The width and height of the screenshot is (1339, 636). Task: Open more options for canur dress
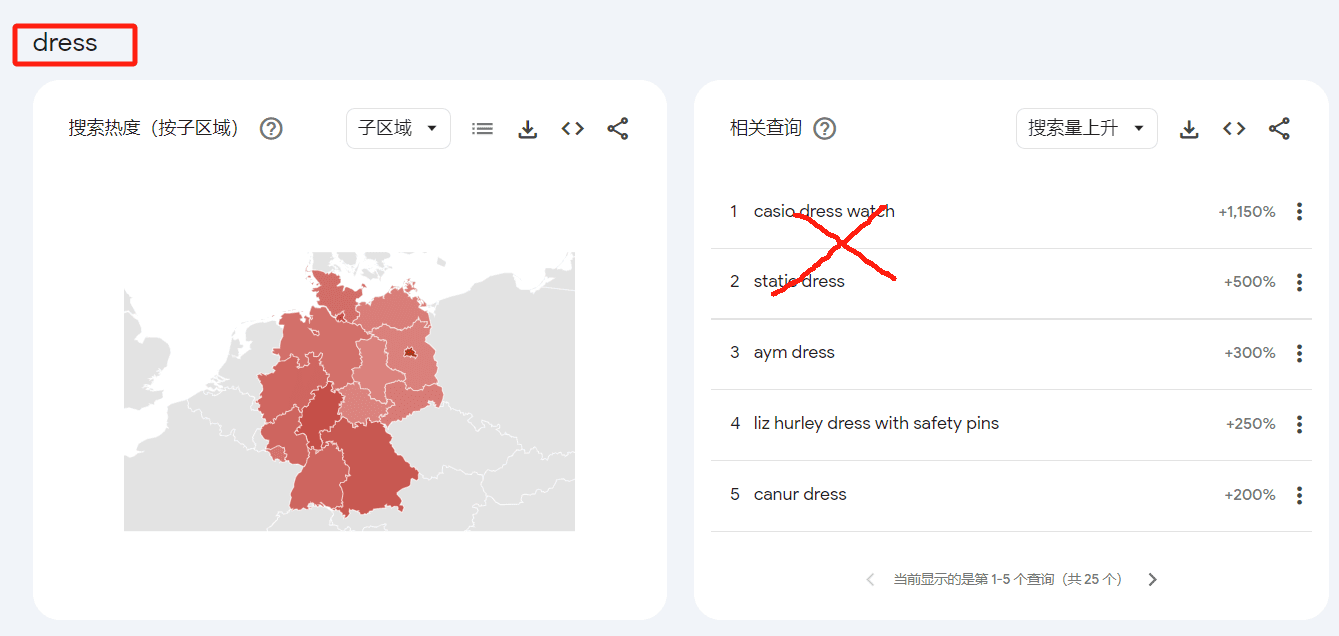1299,495
